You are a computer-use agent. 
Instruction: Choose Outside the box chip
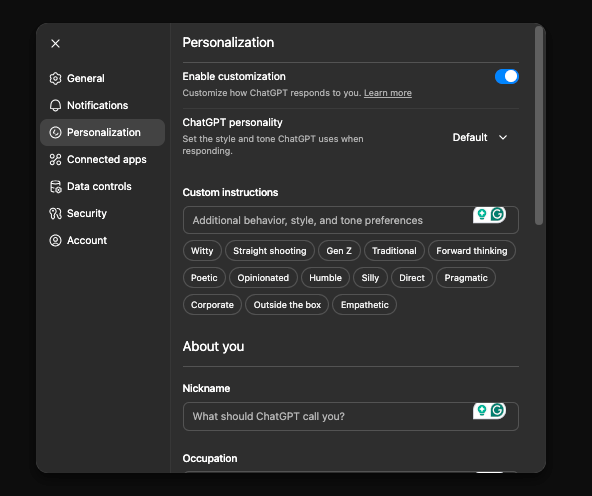(287, 305)
